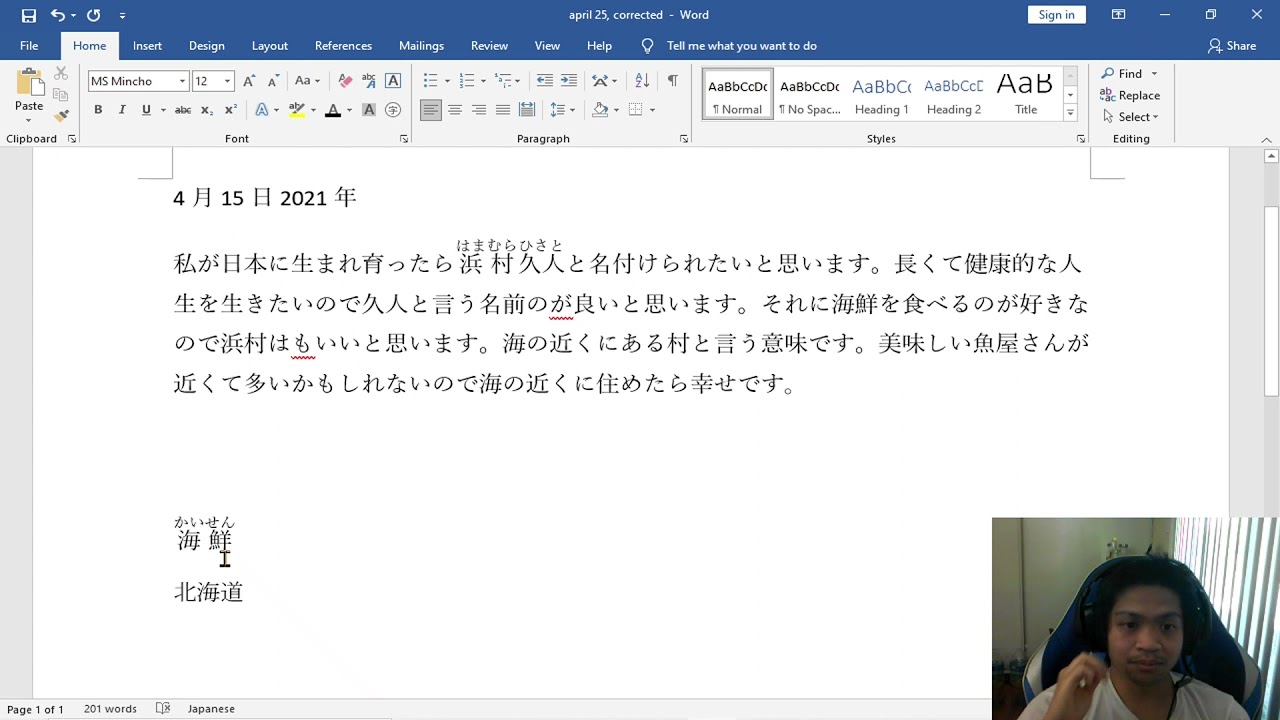This screenshot has width=1280, height=720.
Task: Toggle Bold formatting
Action: click(98, 110)
